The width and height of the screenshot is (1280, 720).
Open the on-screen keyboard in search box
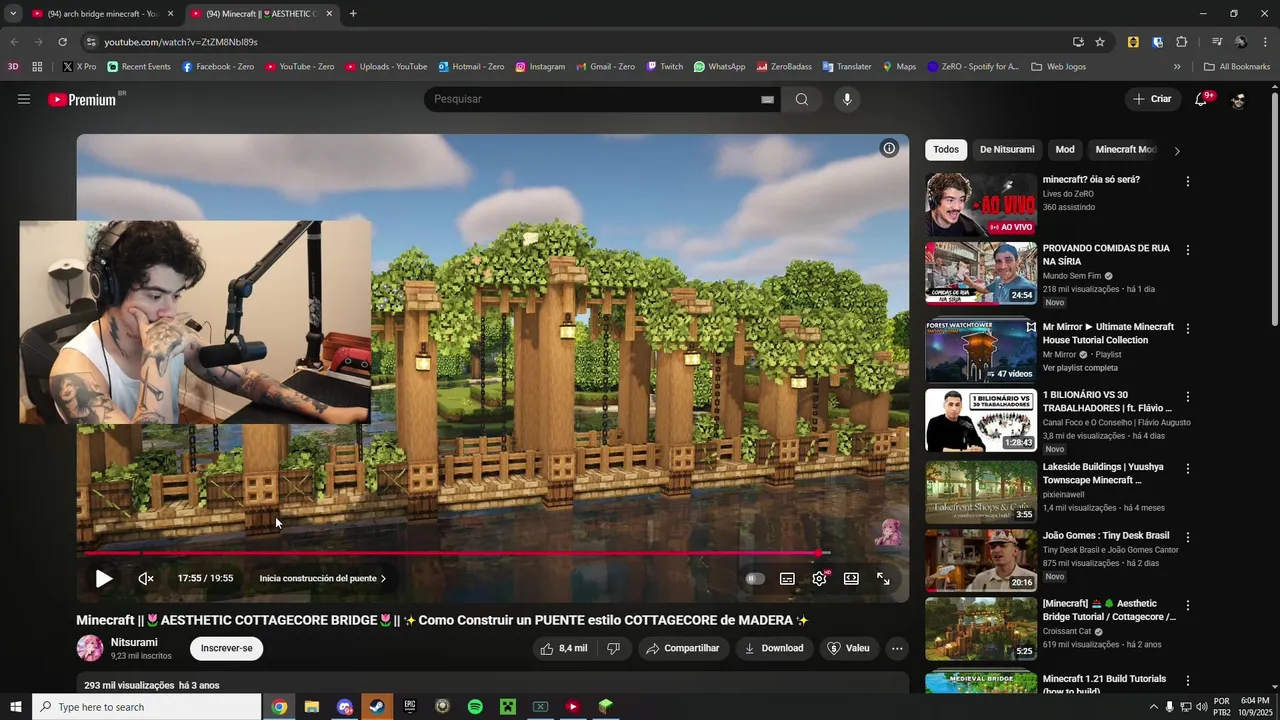point(767,99)
